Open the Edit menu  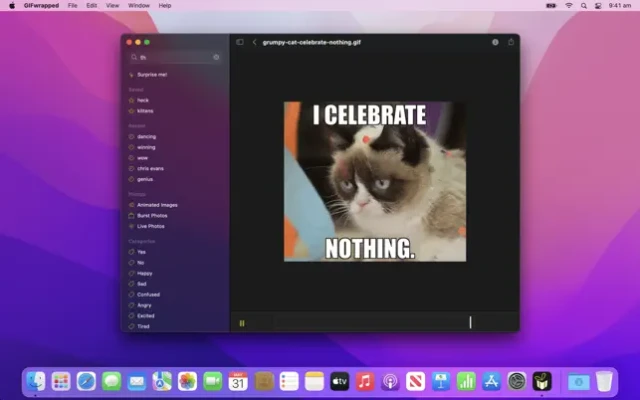[x=91, y=6]
